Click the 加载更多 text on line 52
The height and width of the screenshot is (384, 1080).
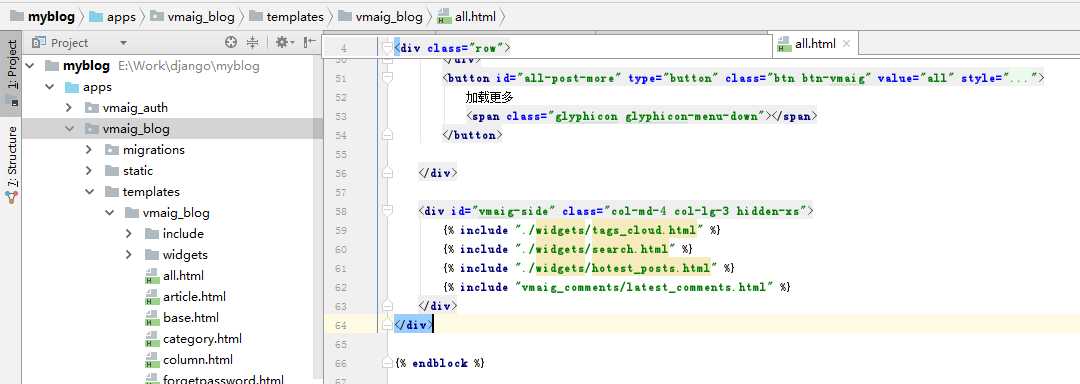[x=490, y=97]
